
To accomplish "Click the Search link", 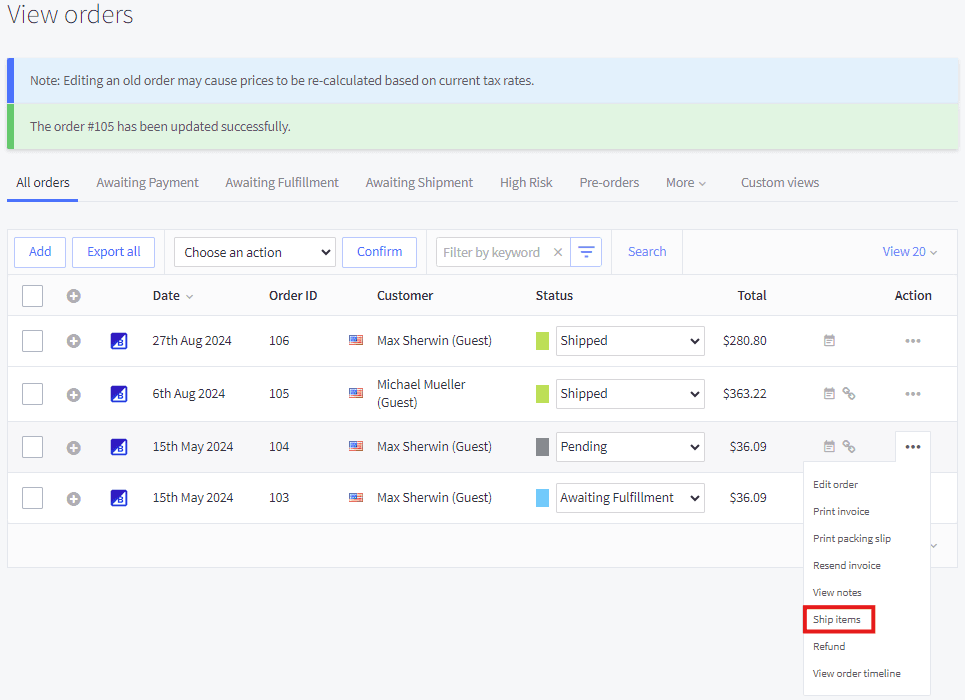I will point(647,252).
